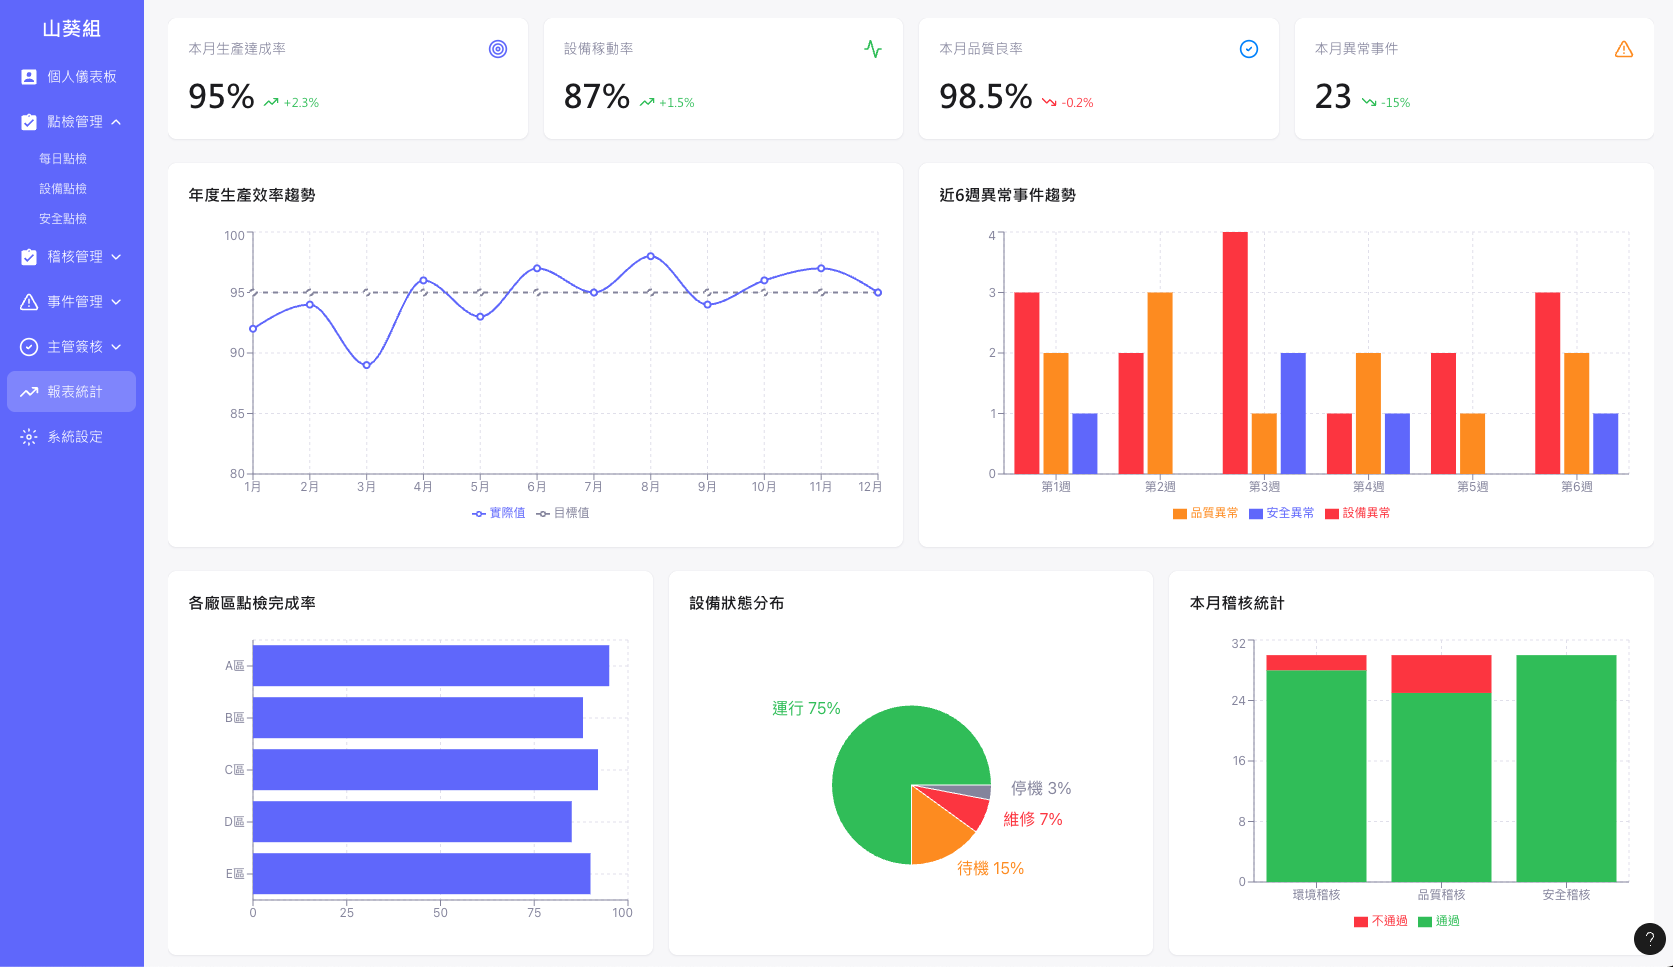
Task: Click the 點檢管理 clipboard icon
Action: tap(29, 122)
